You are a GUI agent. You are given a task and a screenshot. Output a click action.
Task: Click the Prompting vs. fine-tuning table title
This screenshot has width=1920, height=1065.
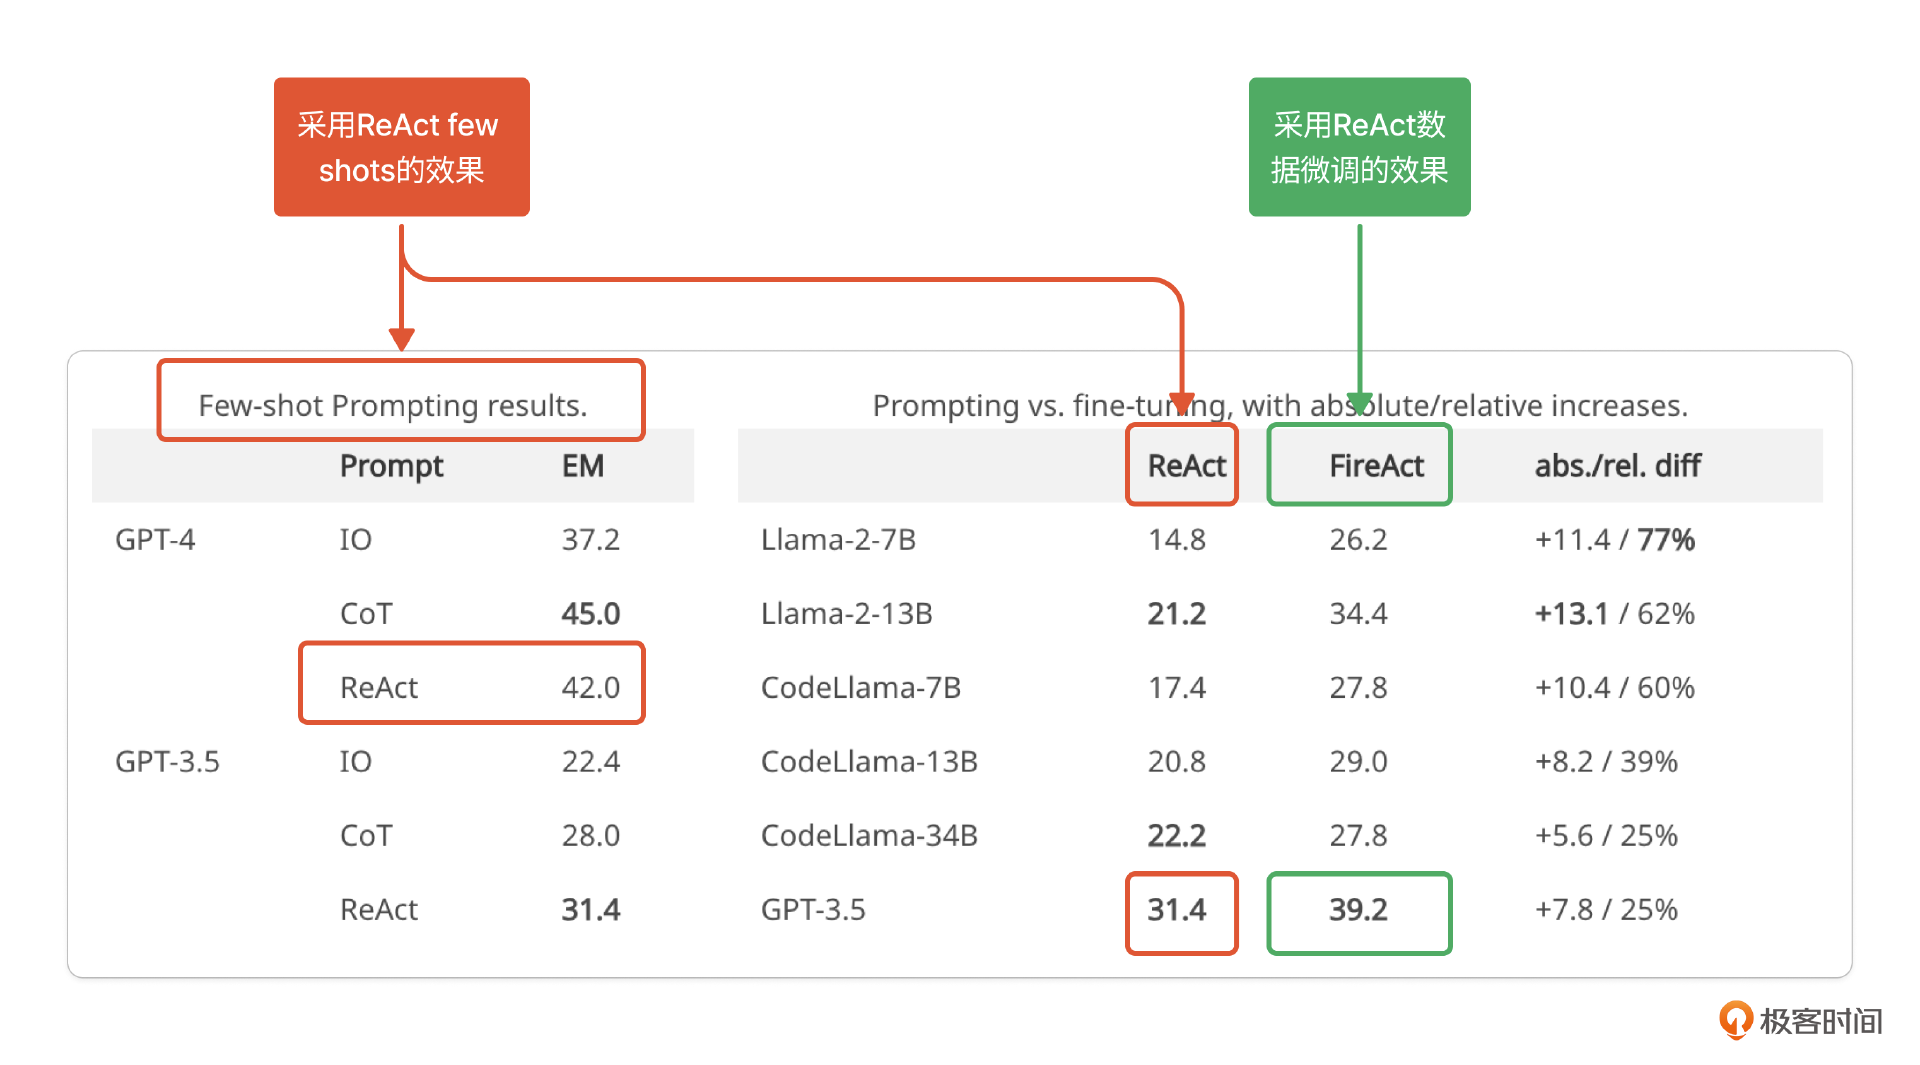click(1280, 405)
